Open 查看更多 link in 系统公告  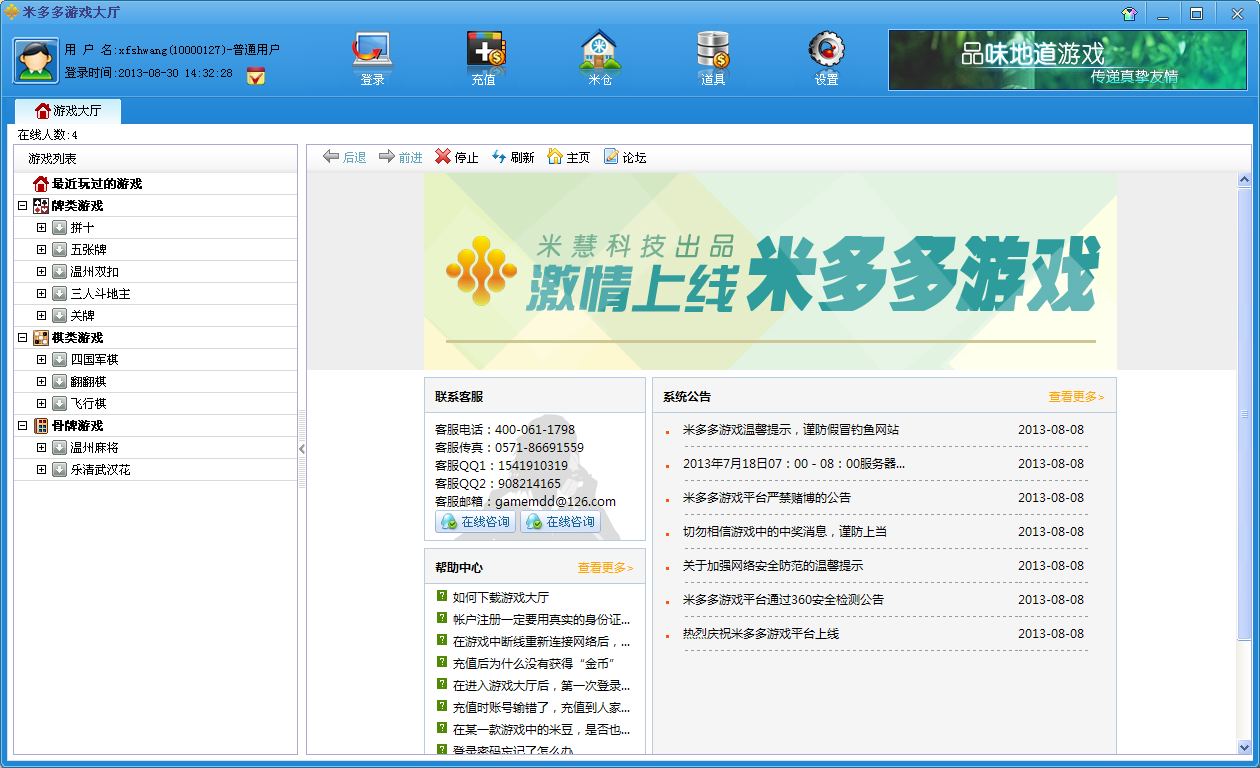pyautogui.click(x=1076, y=397)
